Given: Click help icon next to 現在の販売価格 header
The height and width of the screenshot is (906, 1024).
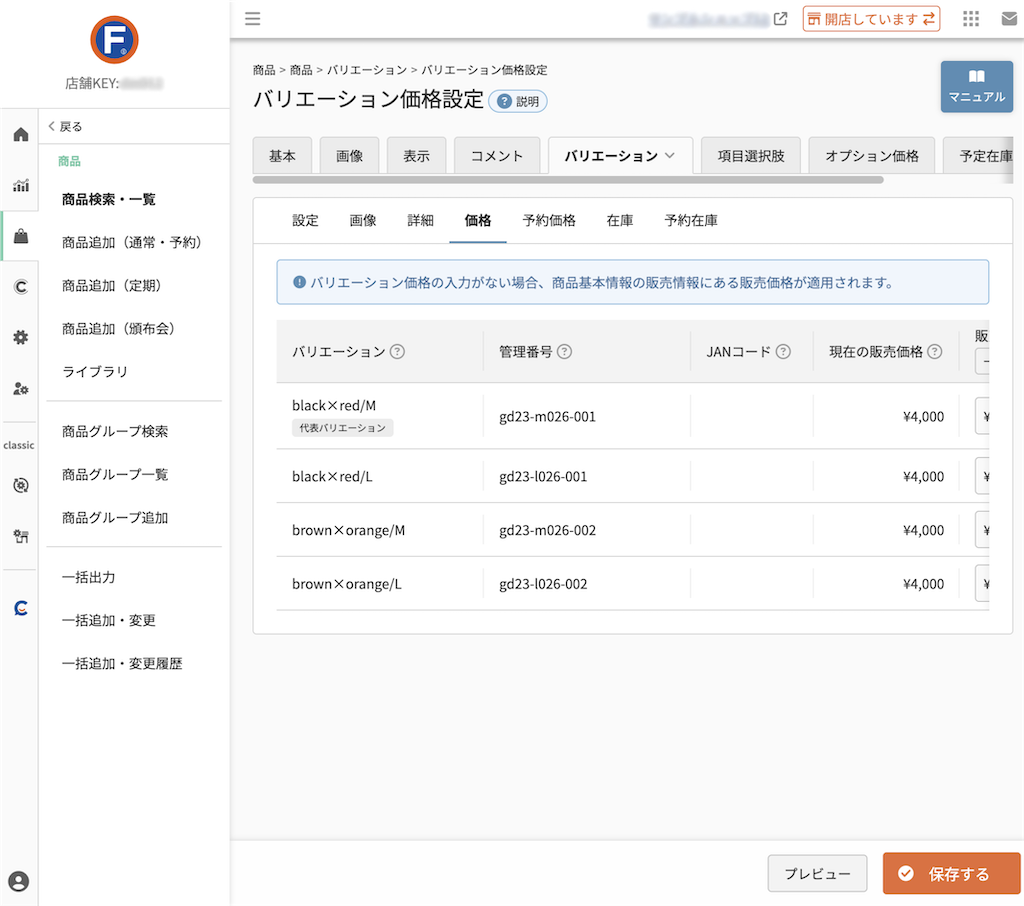Looking at the screenshot, I should pyautogui.click(x=935, y=351).
